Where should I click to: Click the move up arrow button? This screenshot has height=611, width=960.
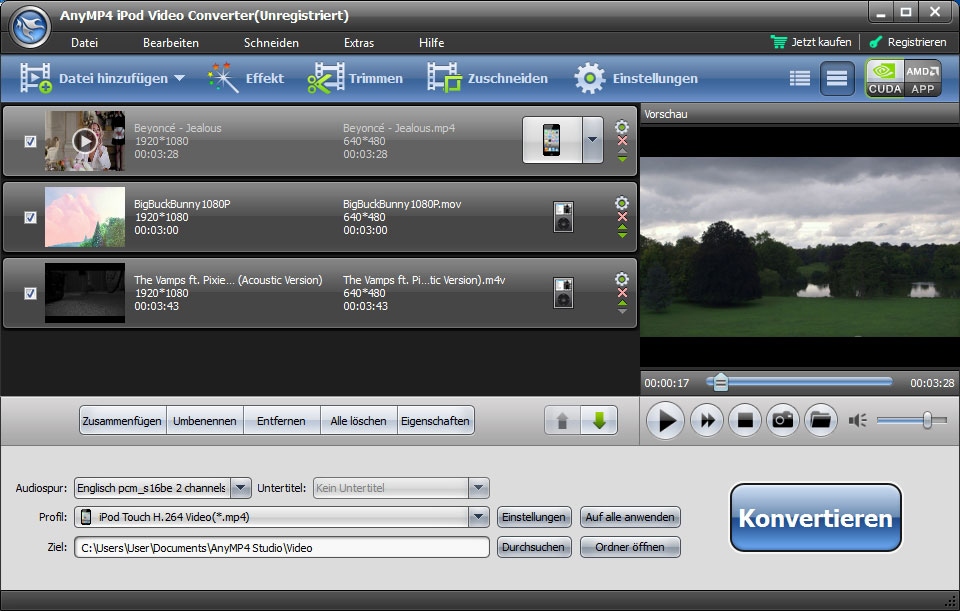pos(562,421)
